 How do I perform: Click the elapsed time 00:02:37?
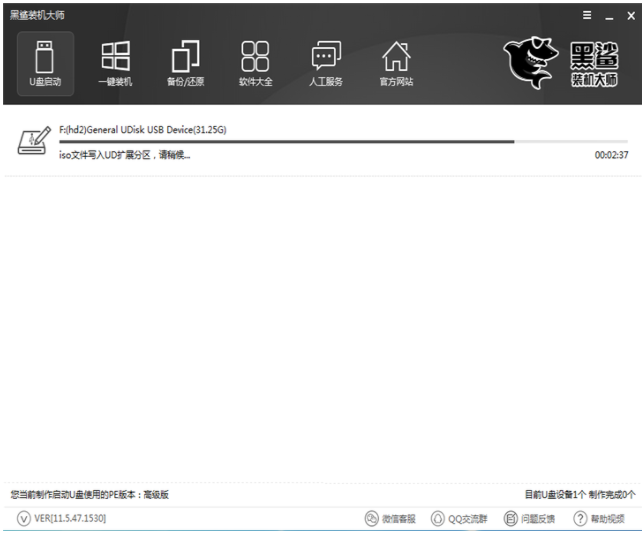coord(611,155)
